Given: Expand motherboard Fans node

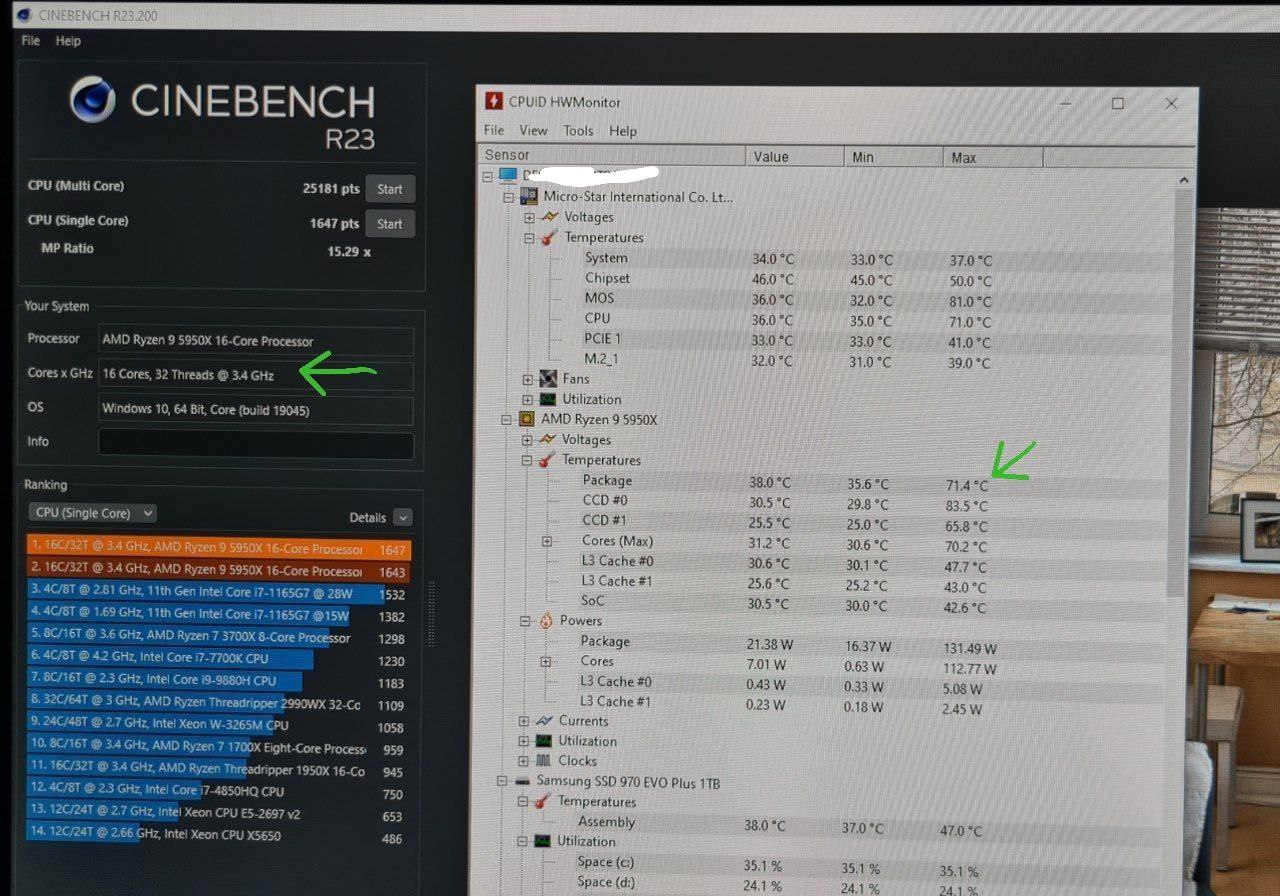Looking at the screenshot, I should [527, 379].
